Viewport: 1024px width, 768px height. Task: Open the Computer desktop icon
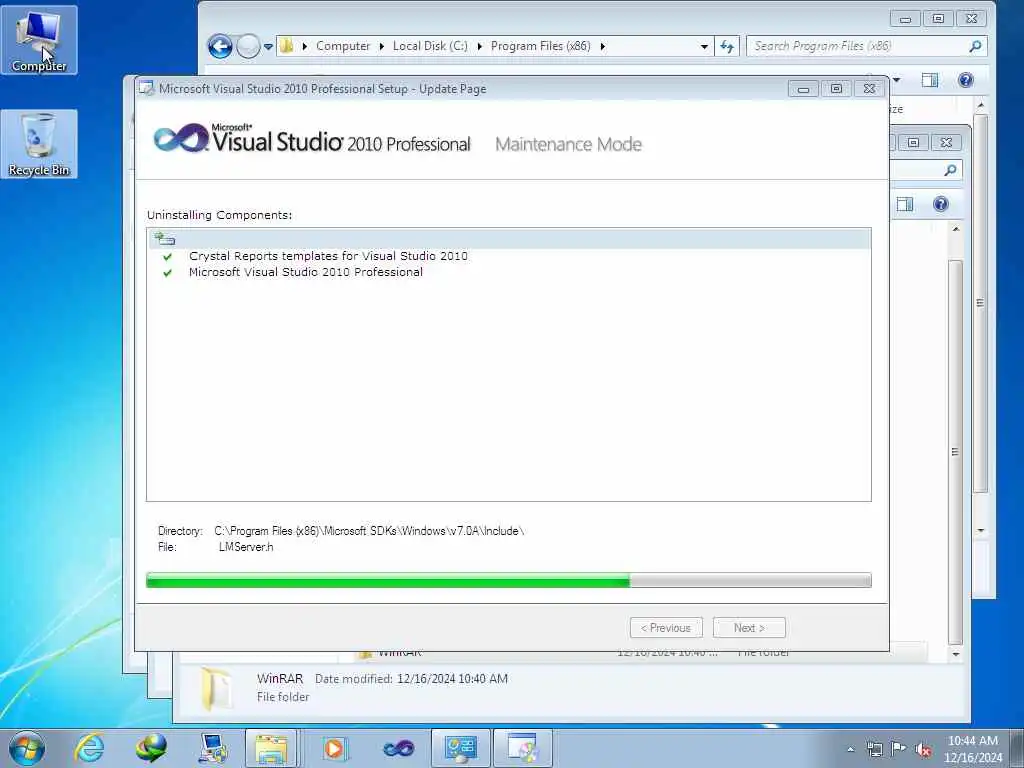tap(39, 40)
